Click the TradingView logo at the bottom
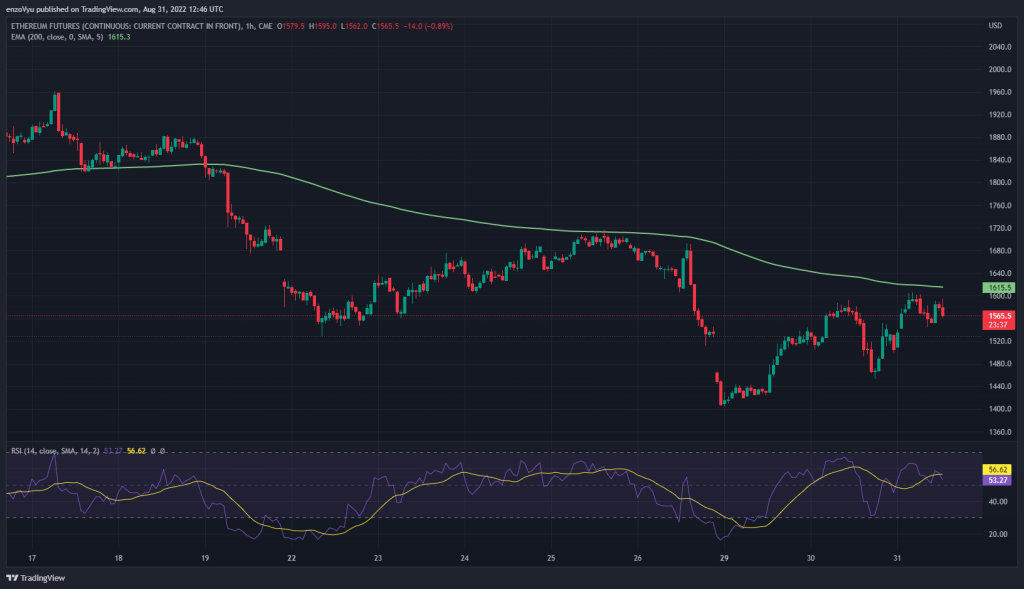 click(x=35, y=578)
